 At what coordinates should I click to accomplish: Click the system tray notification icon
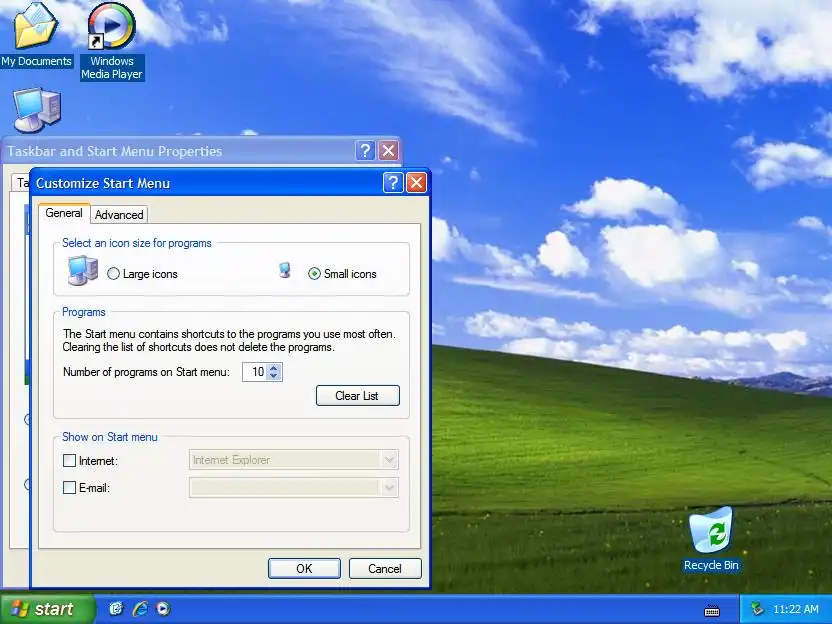pos(757,609)
